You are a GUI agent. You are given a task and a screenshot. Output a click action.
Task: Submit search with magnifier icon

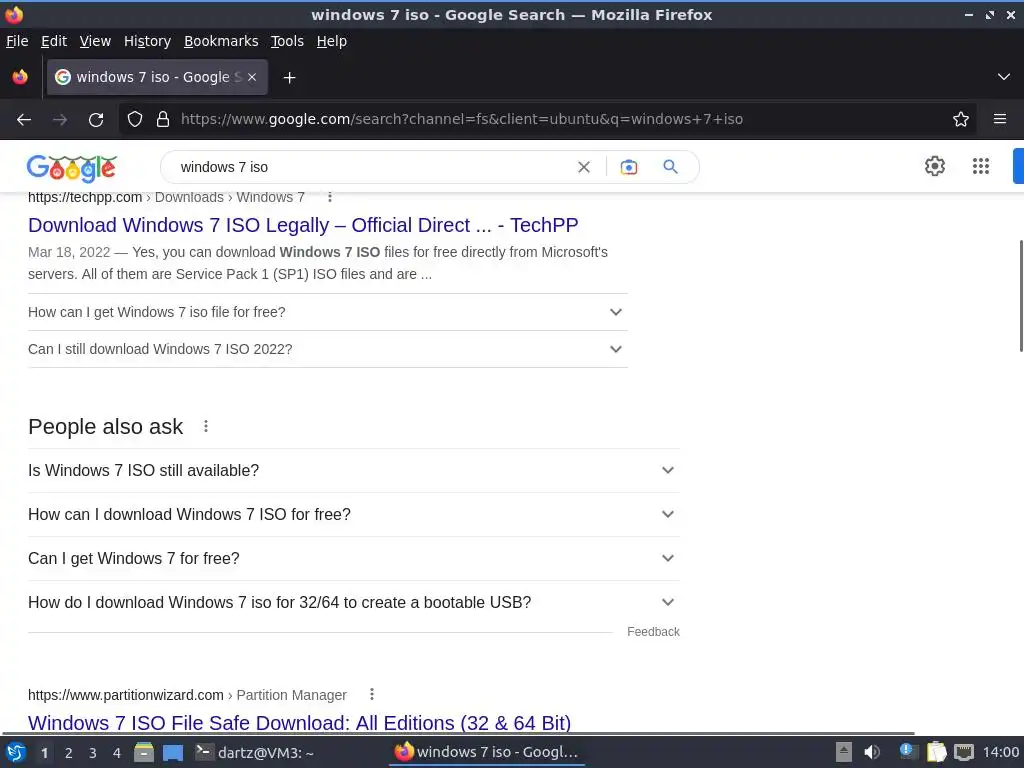point(670,167)
